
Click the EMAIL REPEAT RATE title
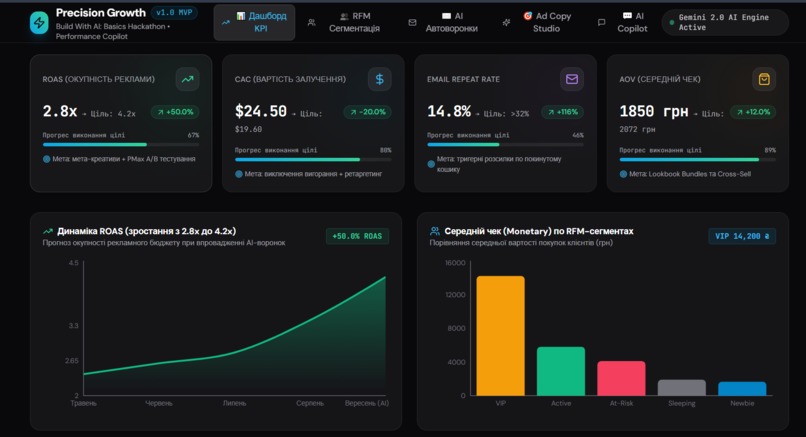(463, 79)
